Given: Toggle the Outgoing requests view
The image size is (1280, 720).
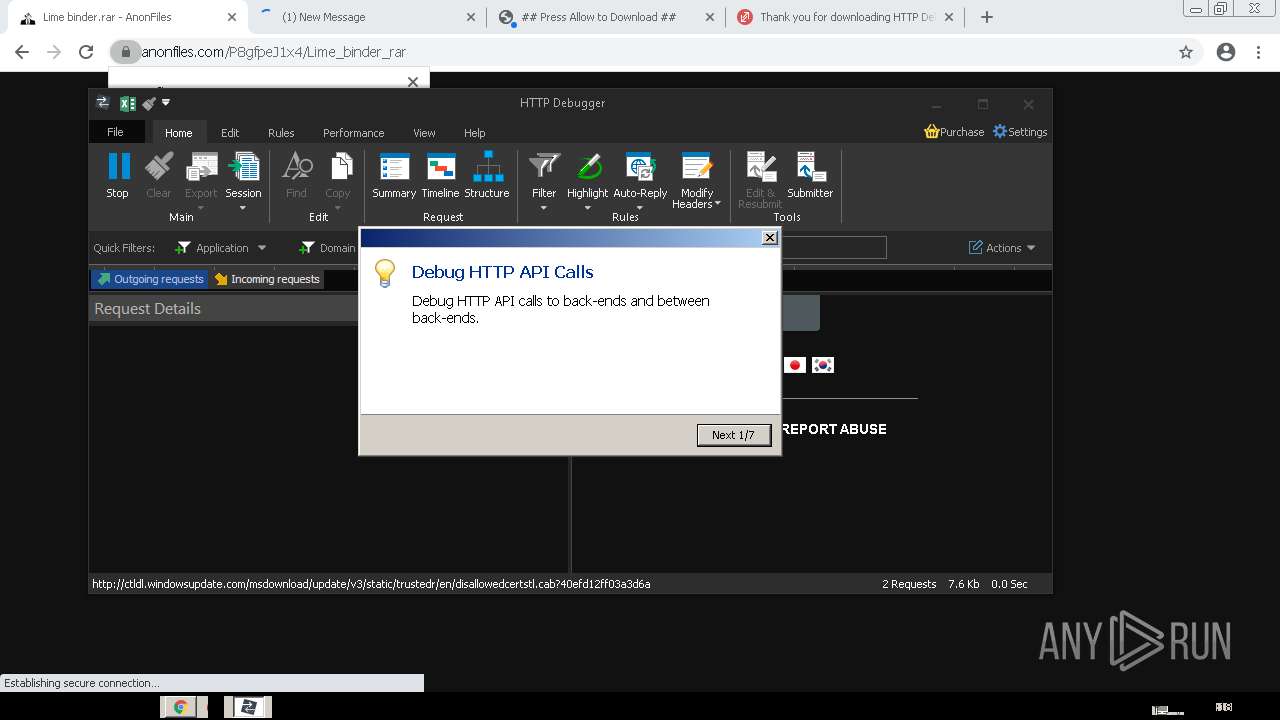Looking at the screenshot, I should coord(150,279).
